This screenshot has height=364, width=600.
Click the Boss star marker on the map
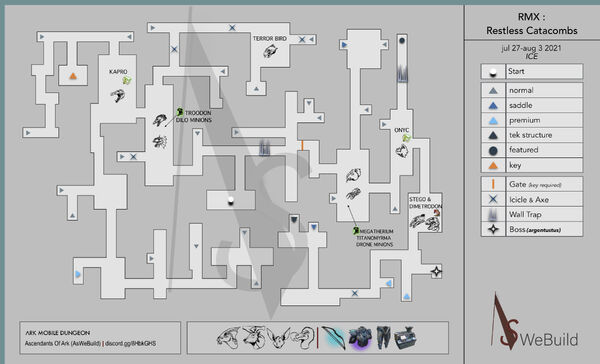click(436, 271)
